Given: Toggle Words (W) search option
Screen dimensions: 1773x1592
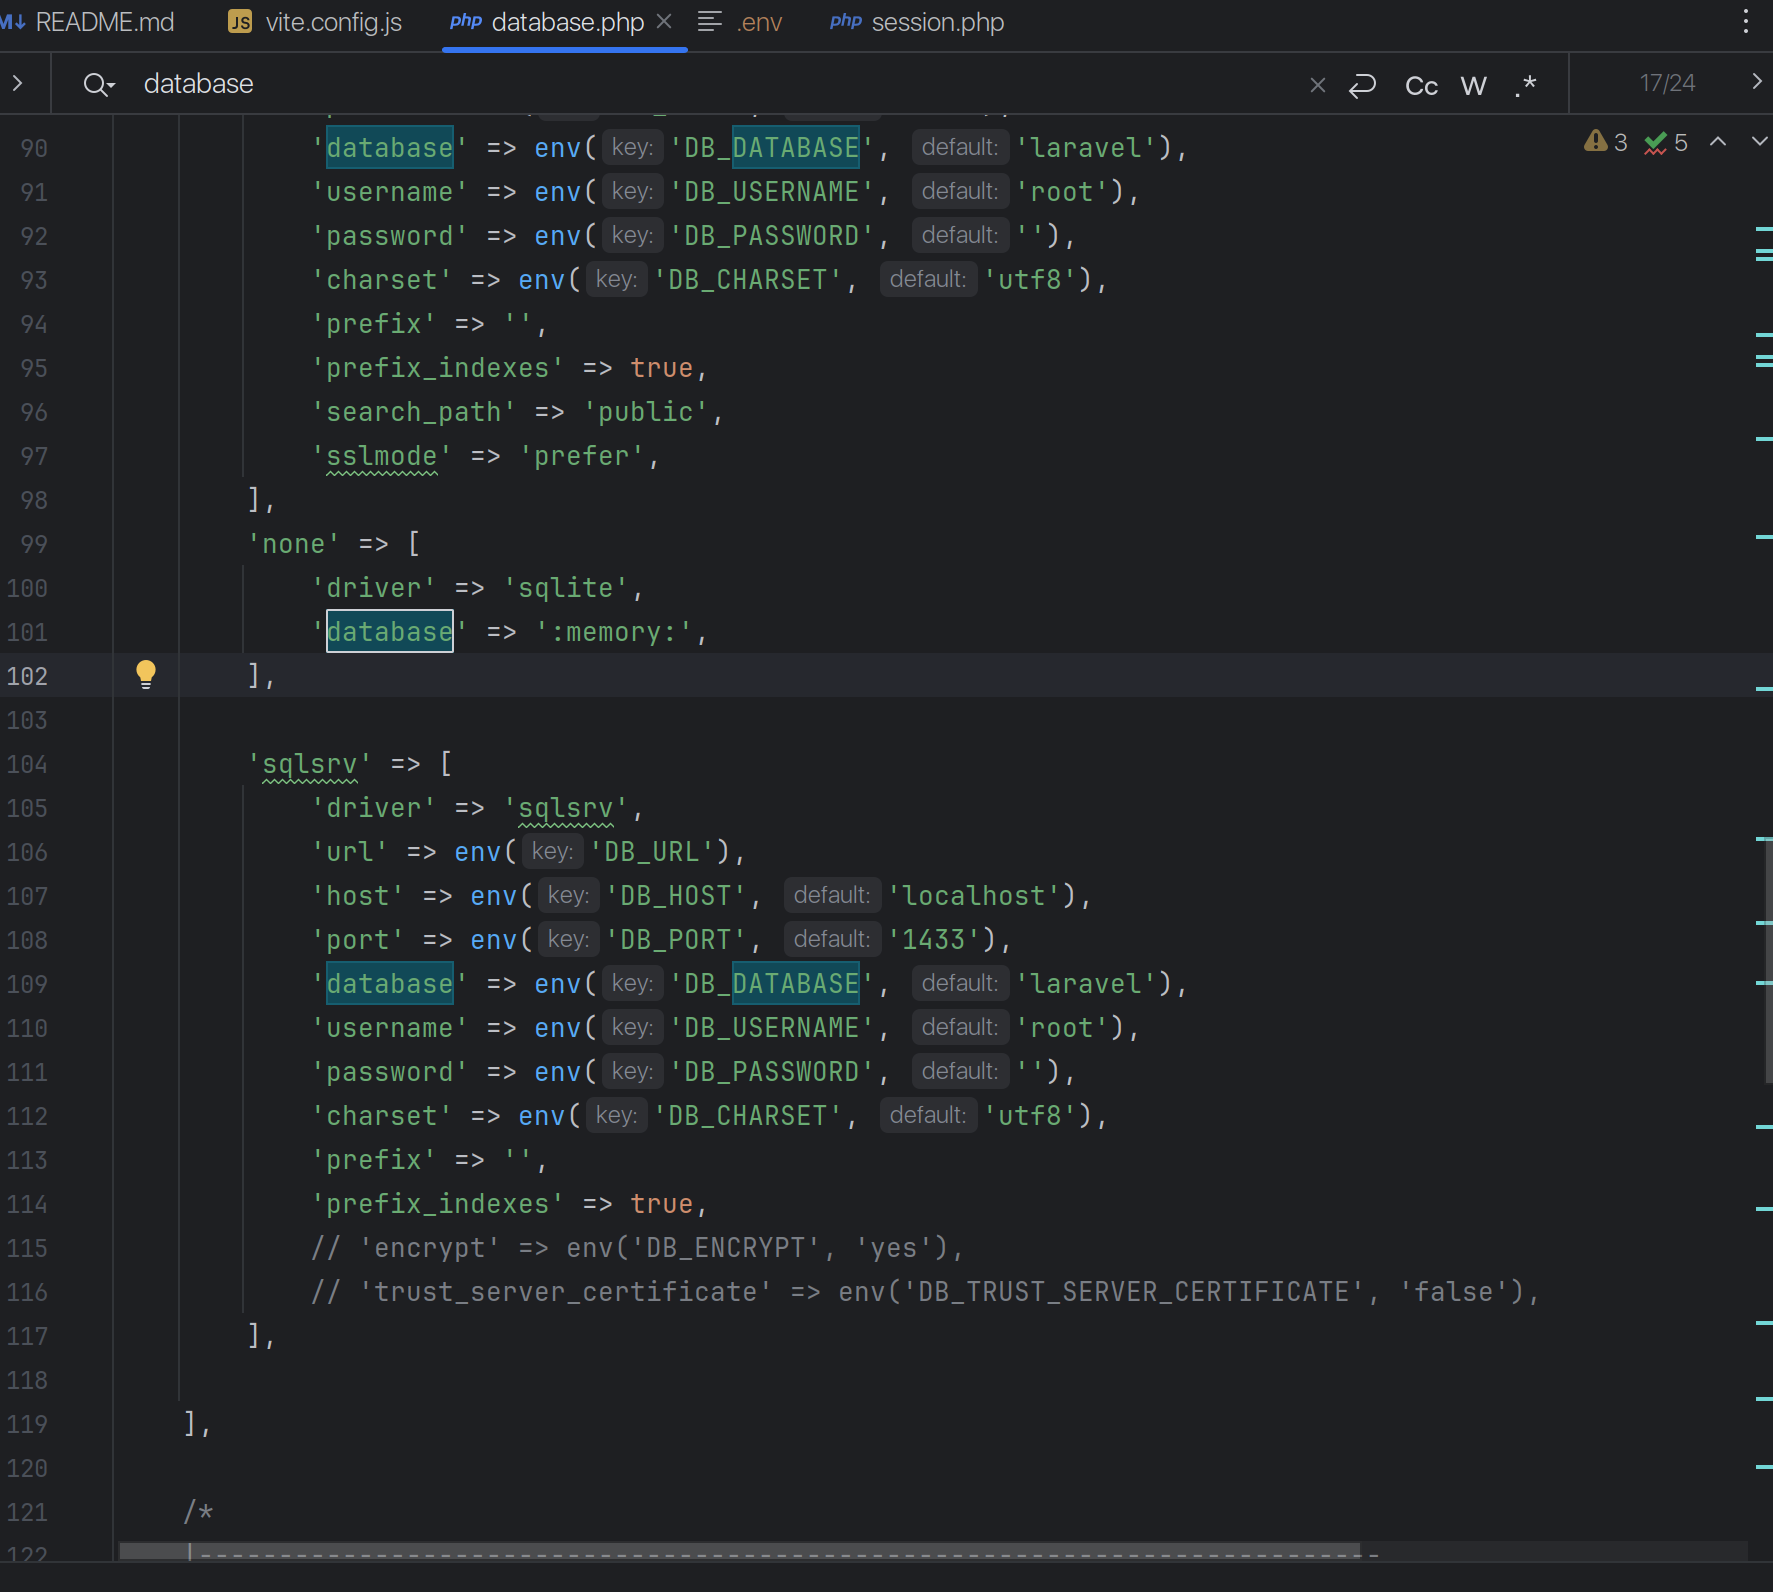Looking at the screenshot, I should [x=1473, y=85].
